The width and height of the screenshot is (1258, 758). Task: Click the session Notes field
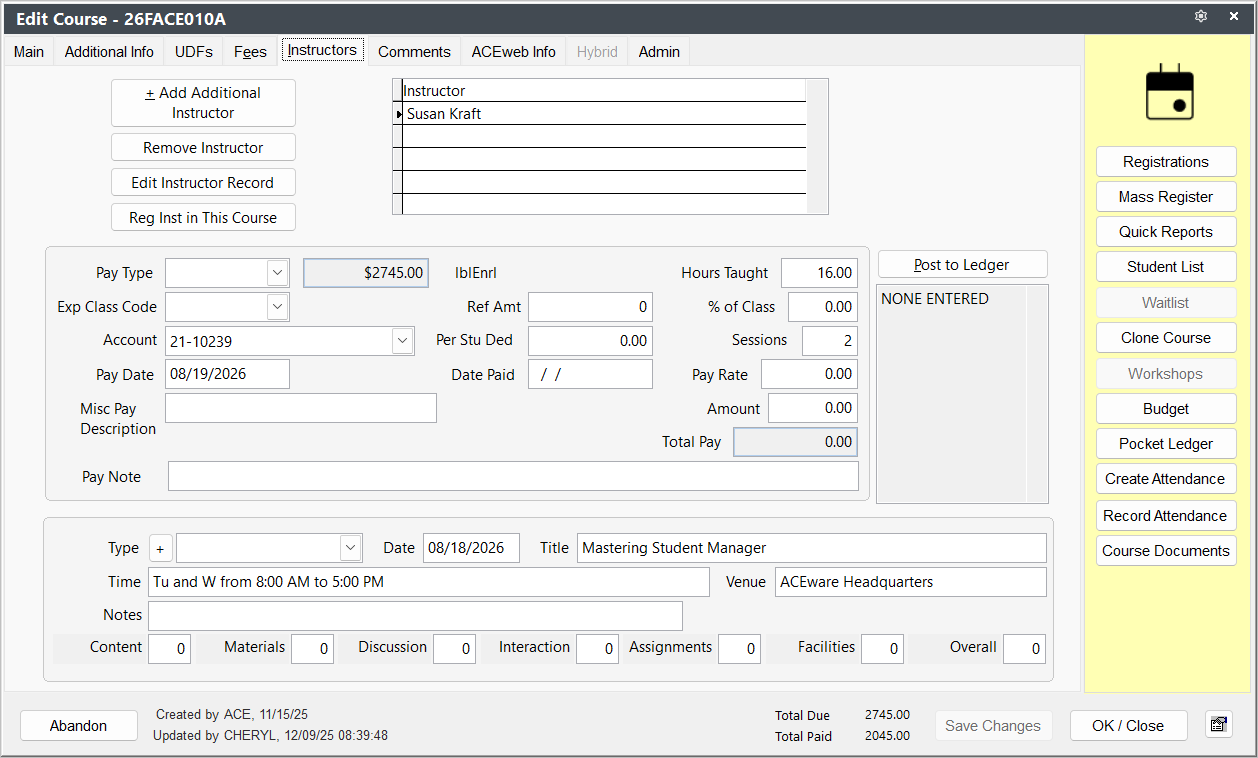[415, 615]
